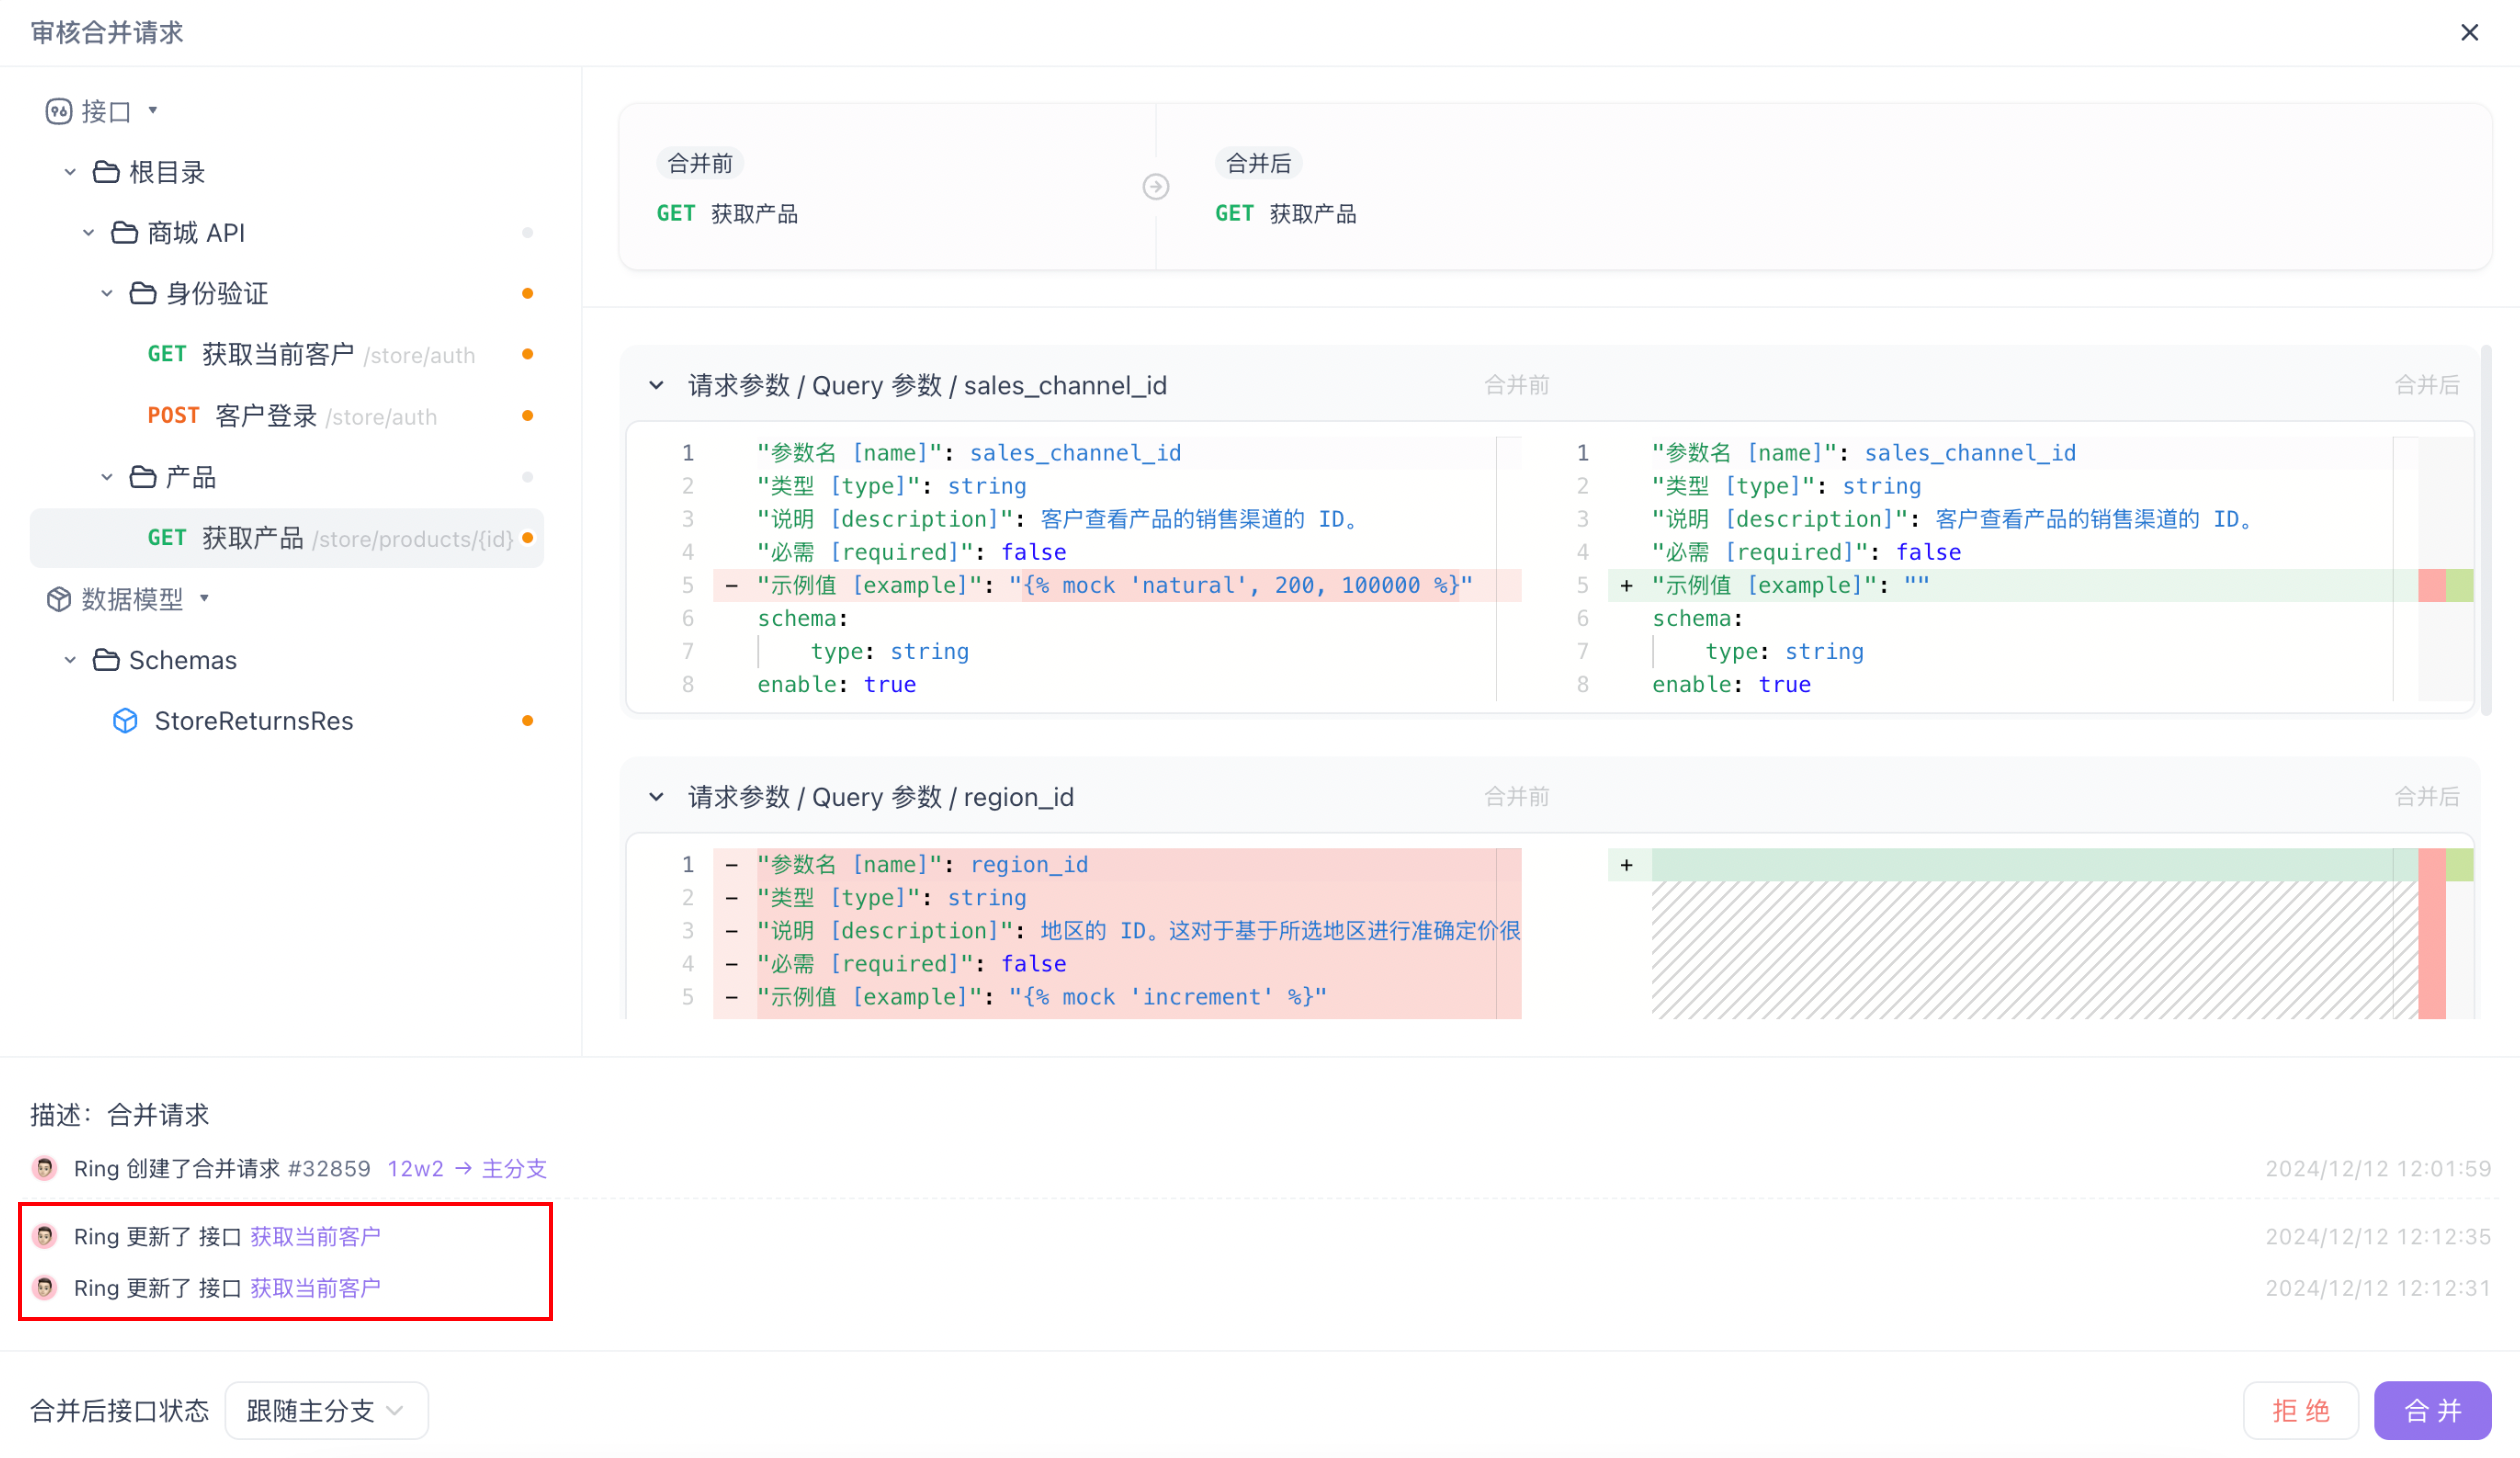This screenshot has width=2520, height=1458.
Task: Open the 接口 panel icon
Action: pos(60,110)
